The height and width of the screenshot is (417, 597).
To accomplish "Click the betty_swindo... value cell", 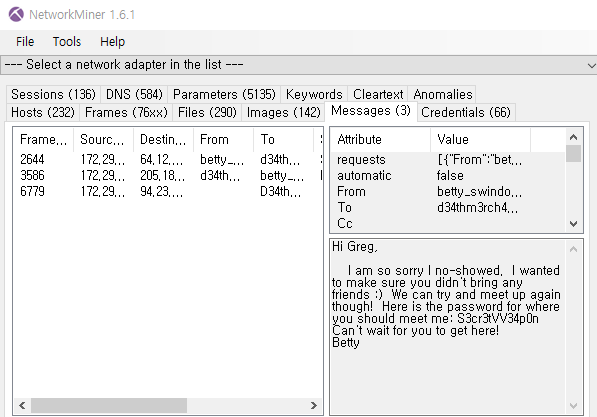I will tap(479, 191).
